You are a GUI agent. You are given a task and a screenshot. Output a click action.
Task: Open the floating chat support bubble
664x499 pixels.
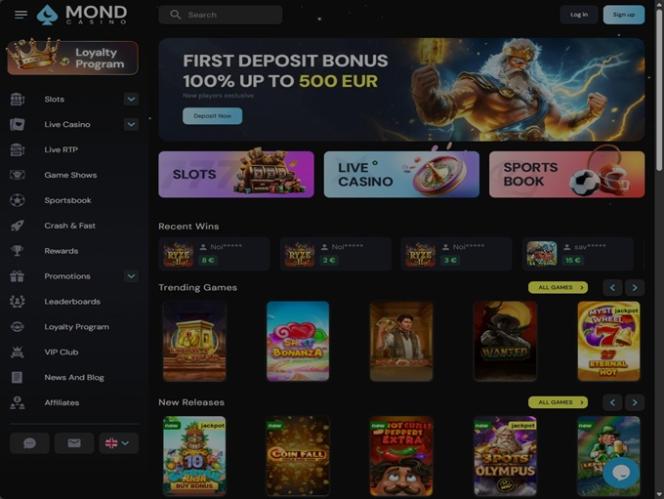tap(621, 473)
